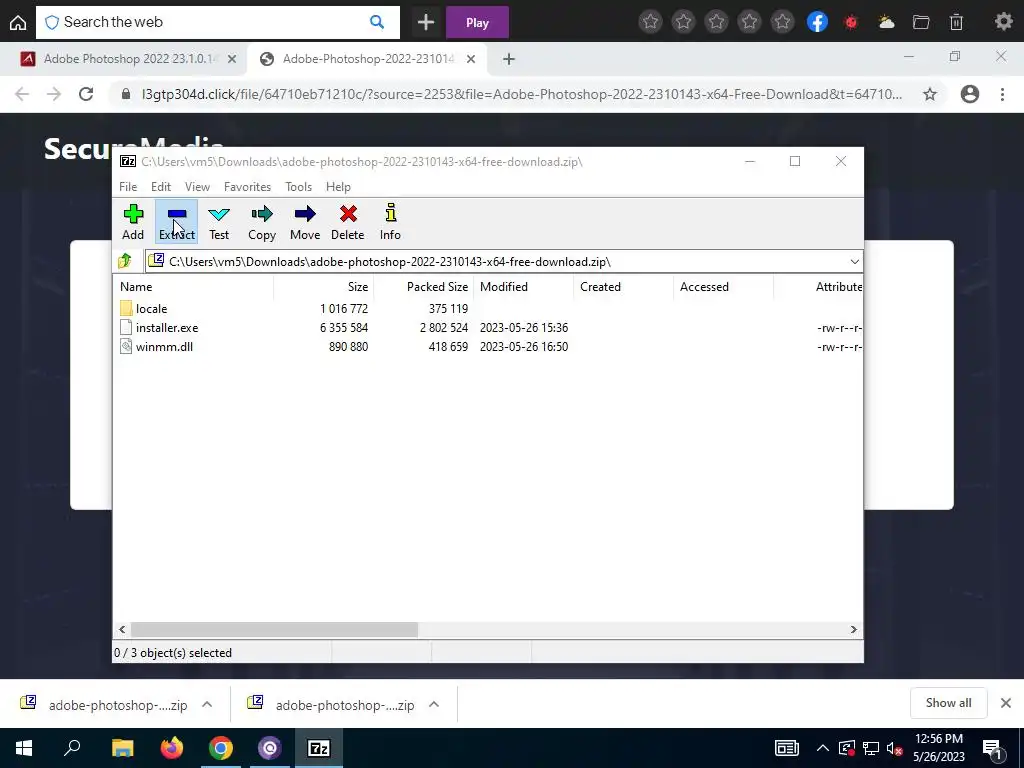The height and width of the screenshot is (768, 1024).
Task: Click the purple Play button
Action: click(x=477, y=22)
